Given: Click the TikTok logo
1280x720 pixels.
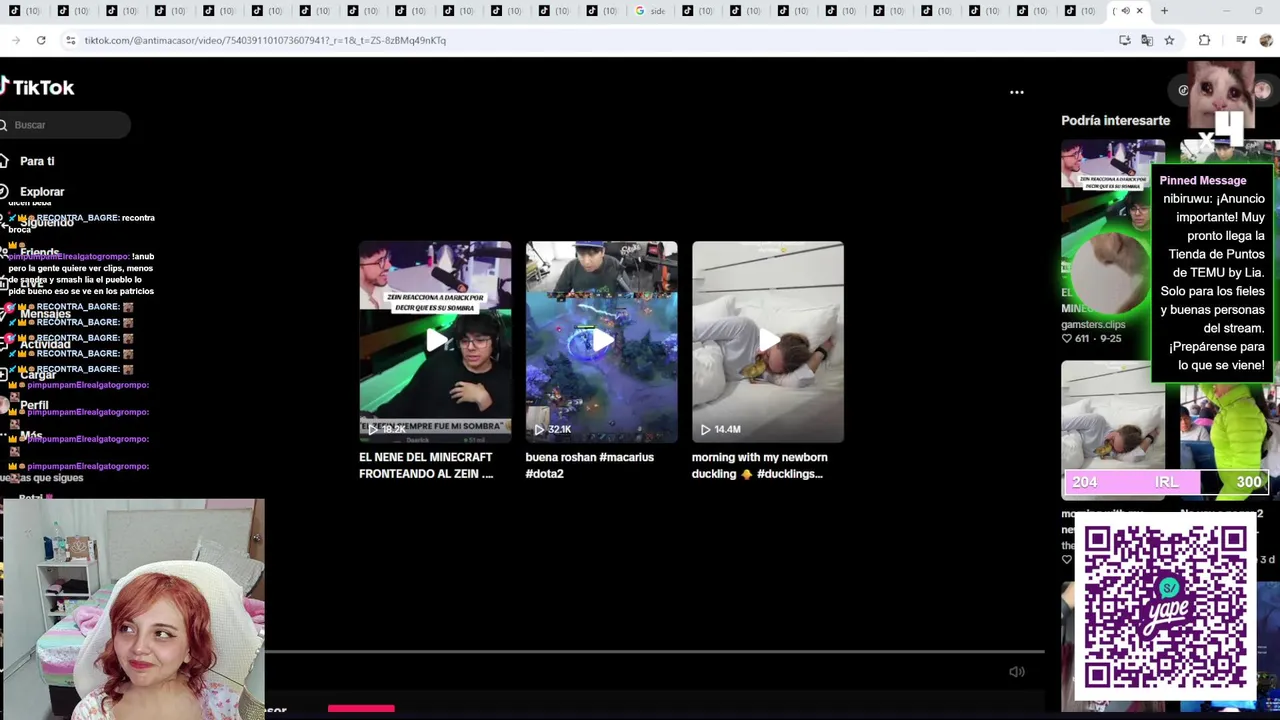Looking at the screenshot, I should [x=37, y=87].
